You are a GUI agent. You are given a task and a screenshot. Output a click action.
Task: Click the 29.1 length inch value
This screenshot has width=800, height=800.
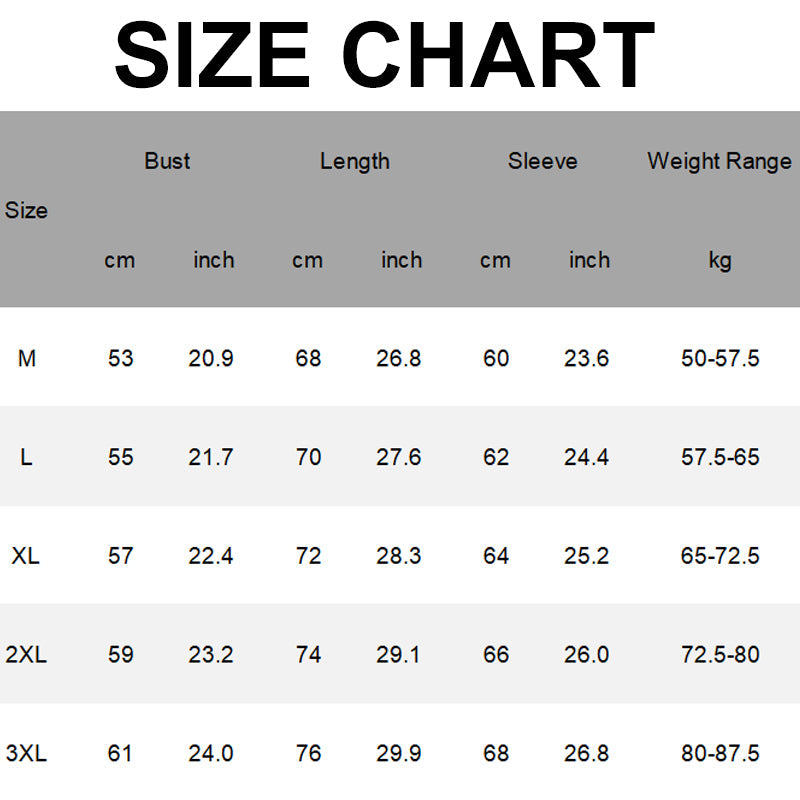click(x=399, y=655)
